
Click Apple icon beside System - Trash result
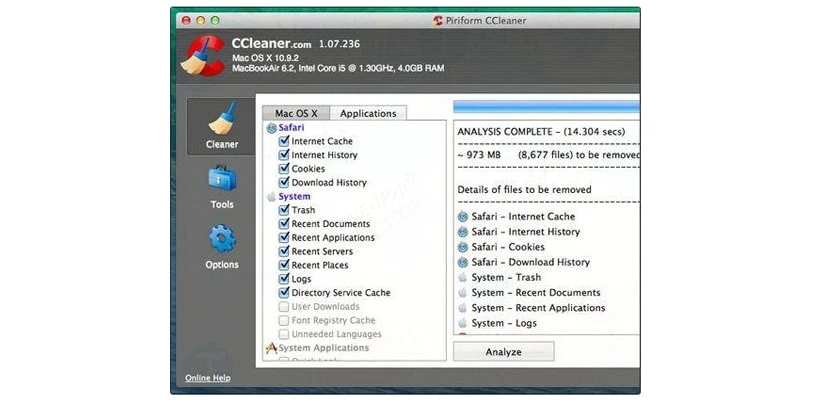(x=463, y=277)
